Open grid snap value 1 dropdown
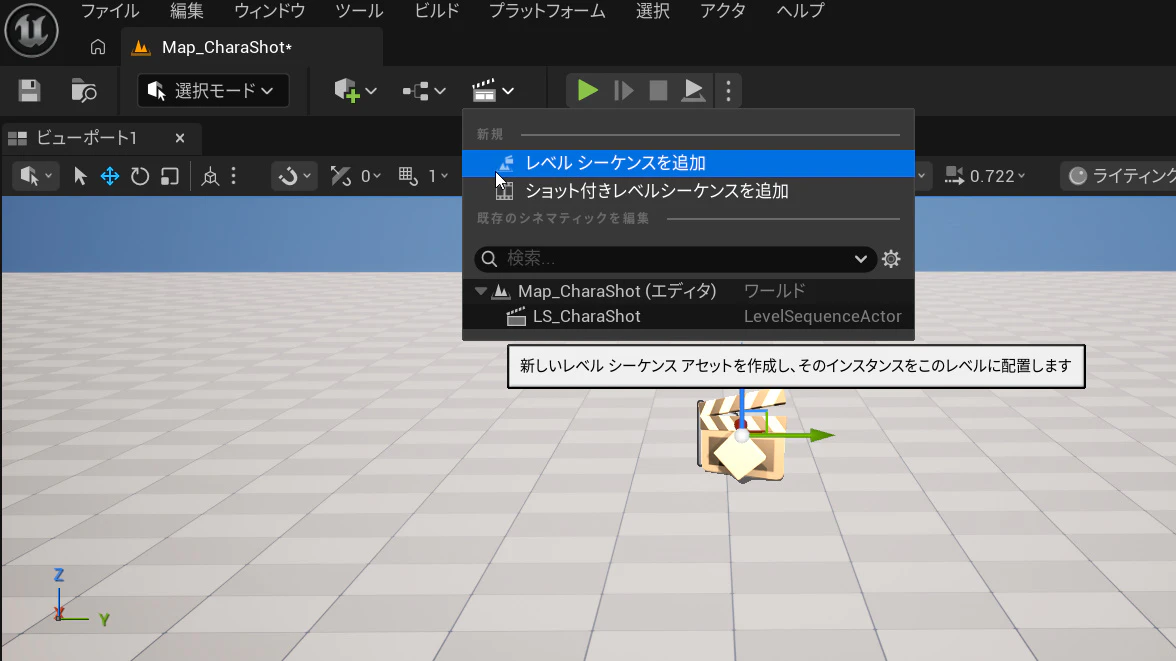The height and width of the screenshot is (661, 1176). [438, 176]
